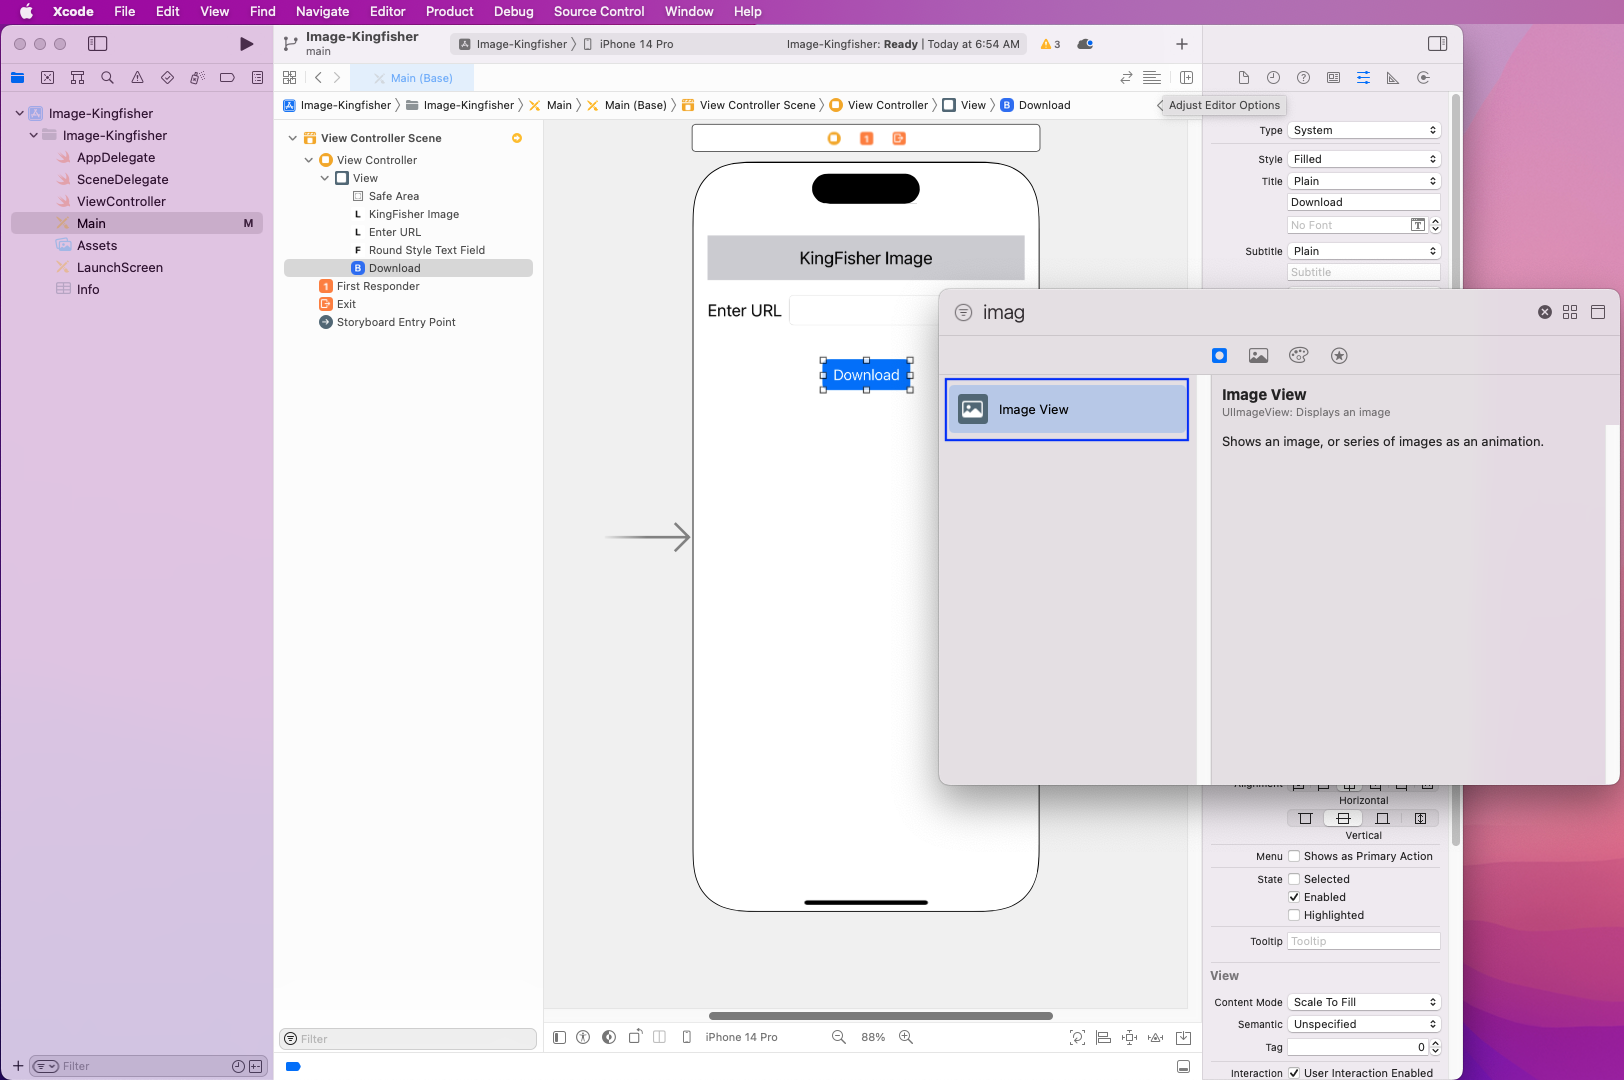Toggle the document outline panel
This screenshot has width=1624, height=1080.
tap(559, 1037)
